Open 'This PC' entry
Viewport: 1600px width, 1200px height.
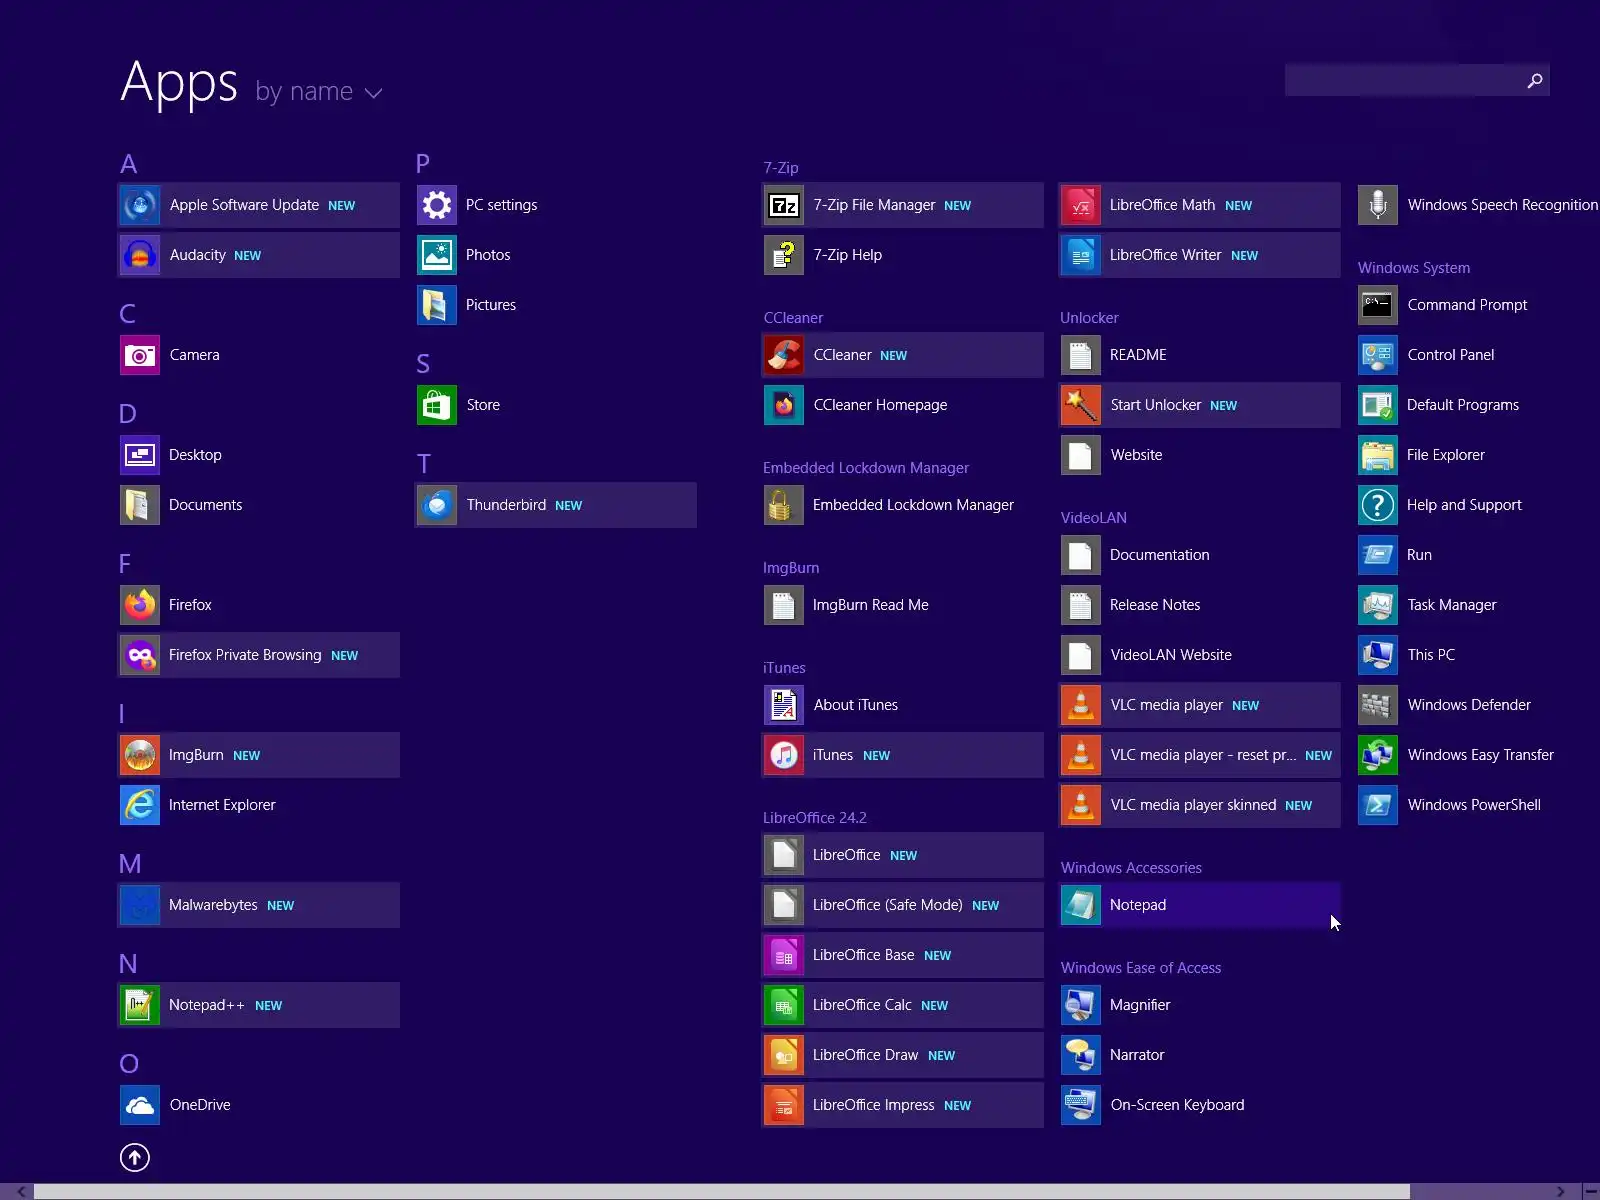coord(1478,655)
